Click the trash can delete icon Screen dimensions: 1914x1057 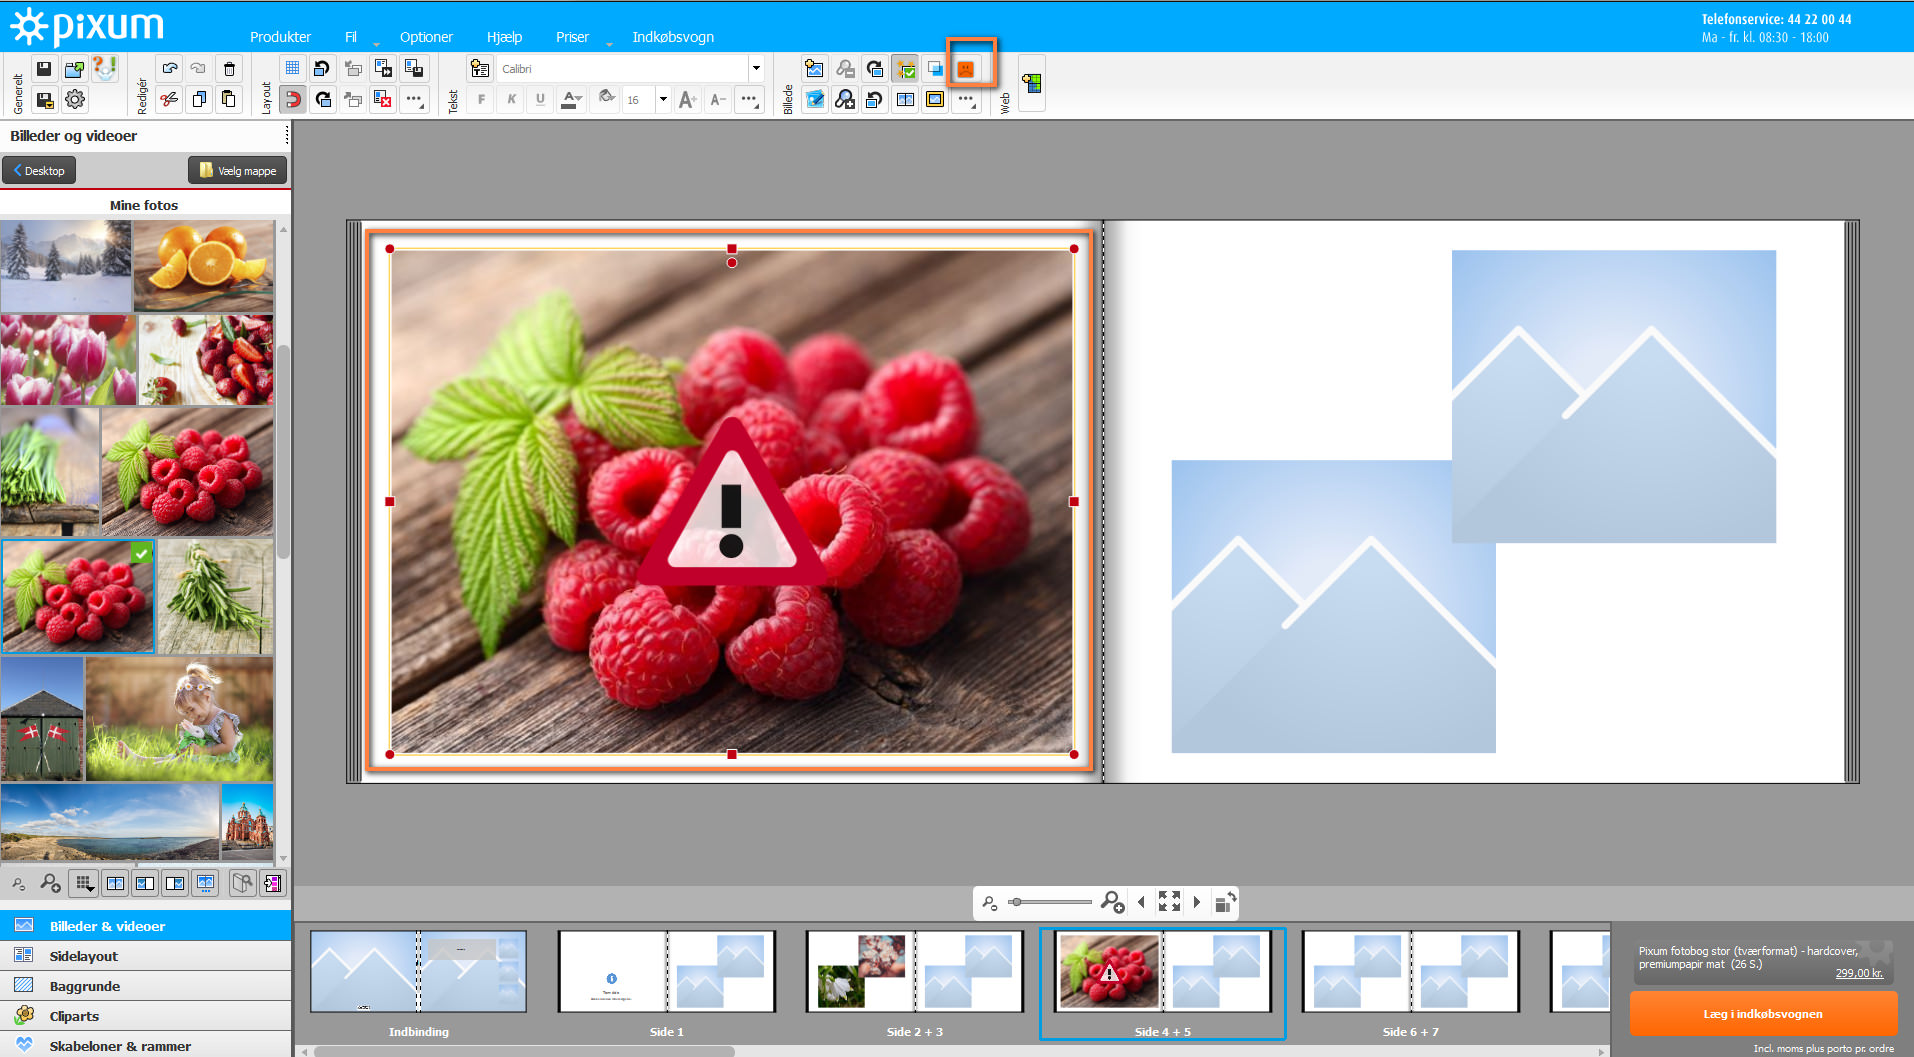[x=229, y=69]
